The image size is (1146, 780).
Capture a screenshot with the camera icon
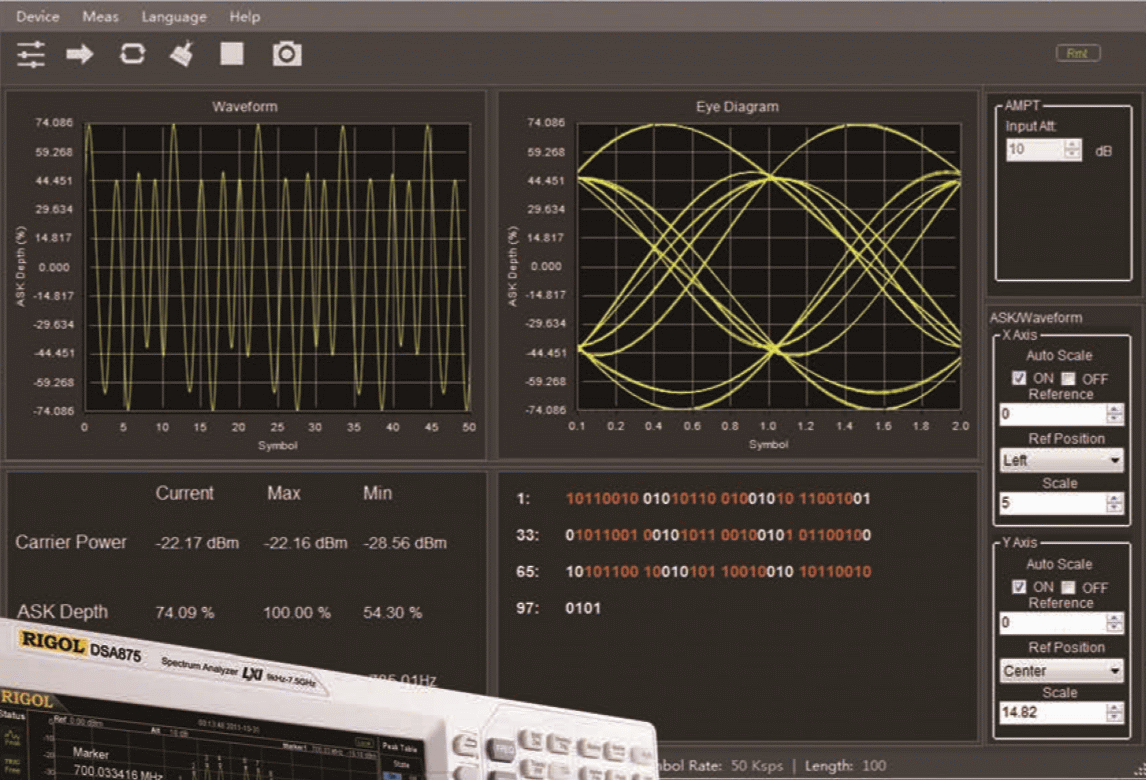point(287,54)
